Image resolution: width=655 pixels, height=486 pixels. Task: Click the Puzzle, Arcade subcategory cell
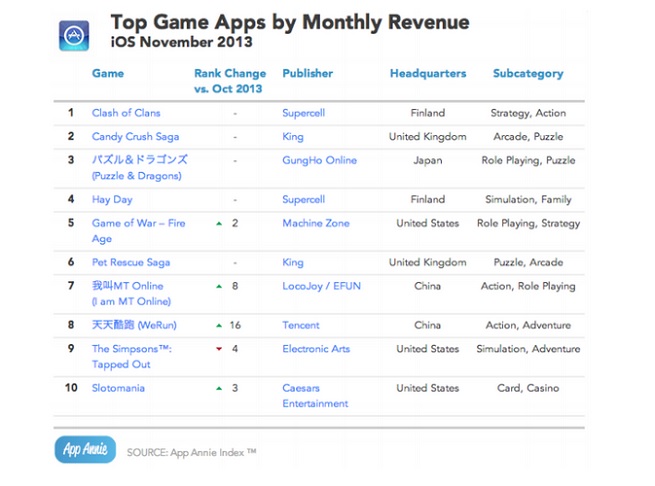pyautogui.click(x=528, y=262)
